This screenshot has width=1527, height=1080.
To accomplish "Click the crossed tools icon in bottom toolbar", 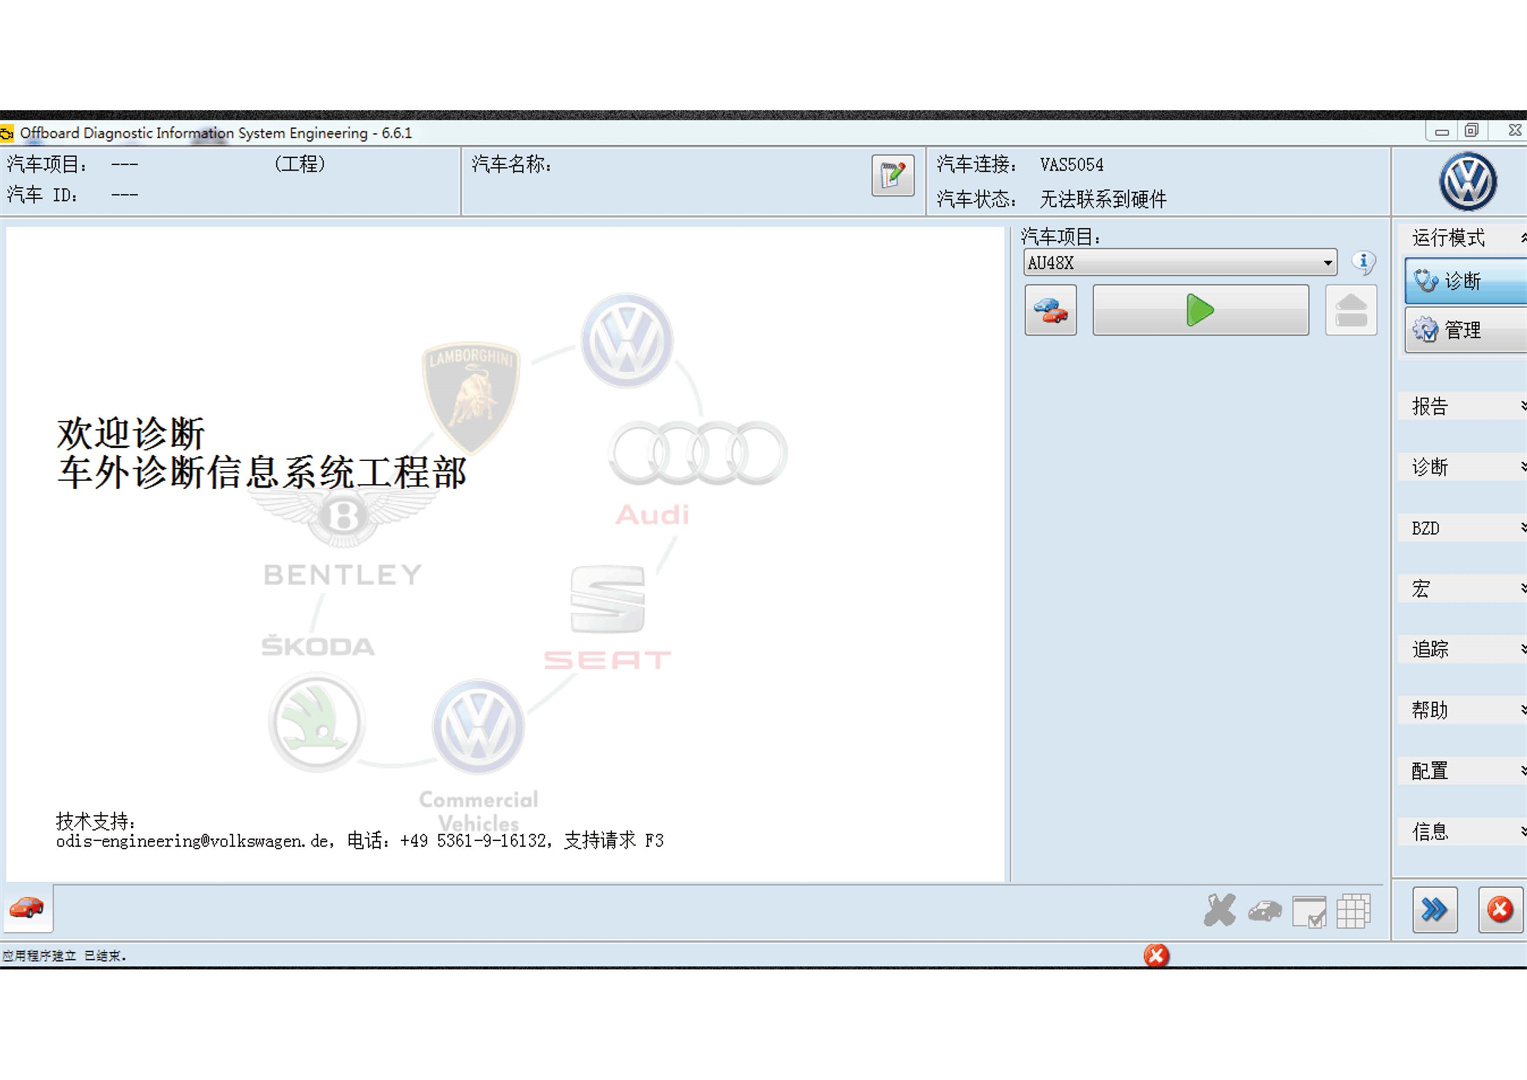I will [x=1220, y=910].
